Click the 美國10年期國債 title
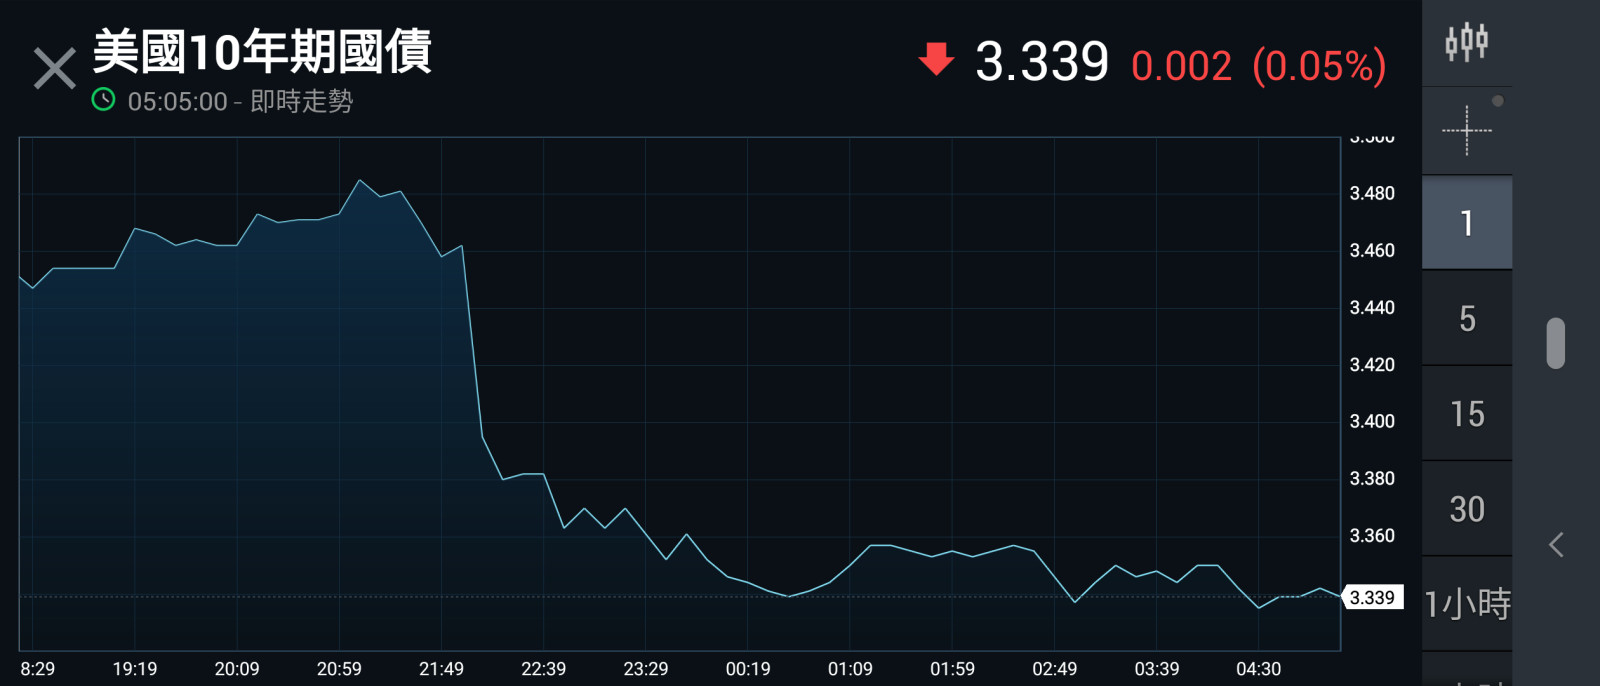This screenshot has width=1600, height=686. (262, 52)
